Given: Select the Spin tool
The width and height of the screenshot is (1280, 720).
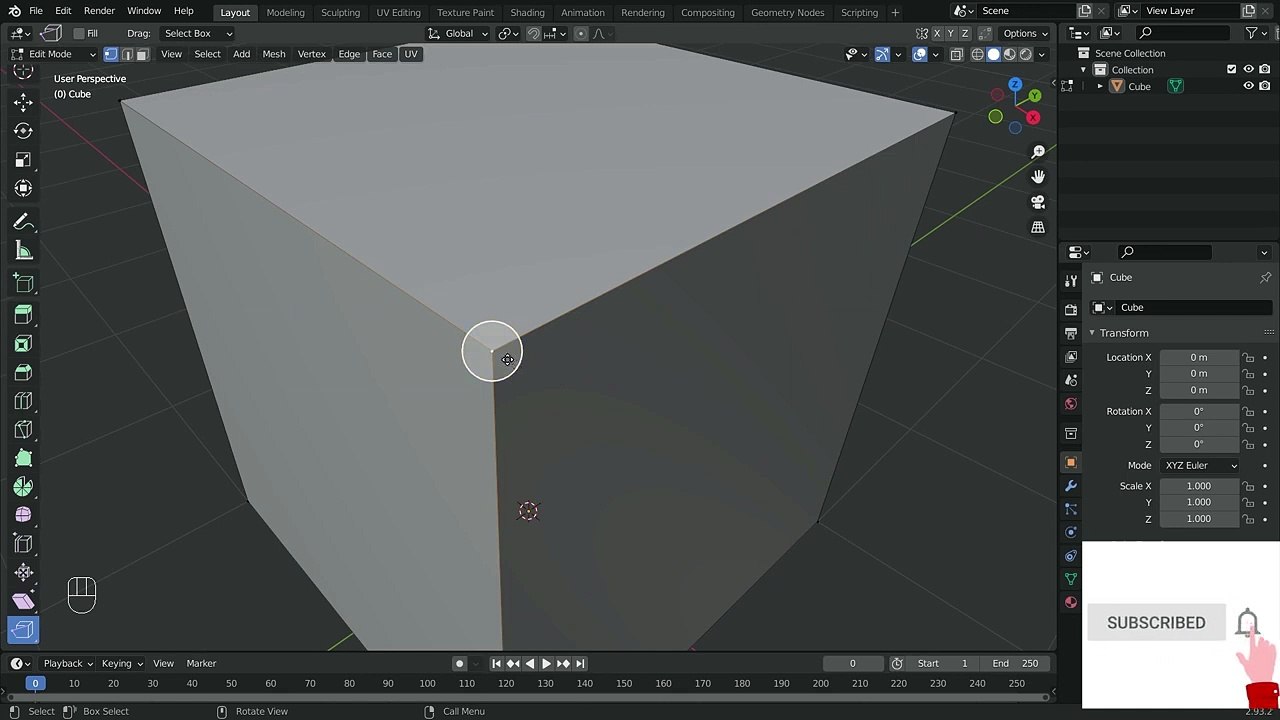Looking at the screenshot, I should pyautogui.click(x=23, y=487).
